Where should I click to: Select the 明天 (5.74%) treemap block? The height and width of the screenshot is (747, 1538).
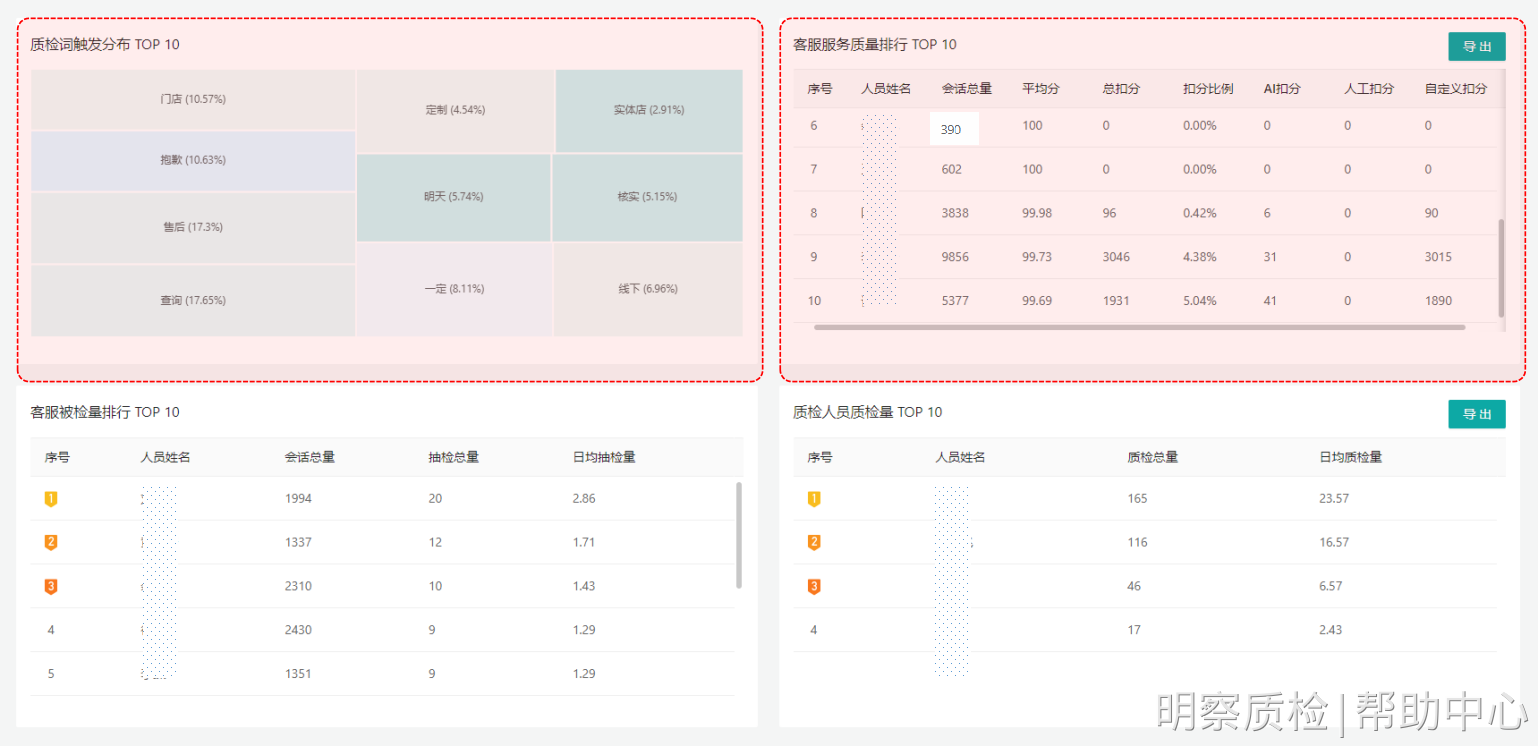coord(453,197)
